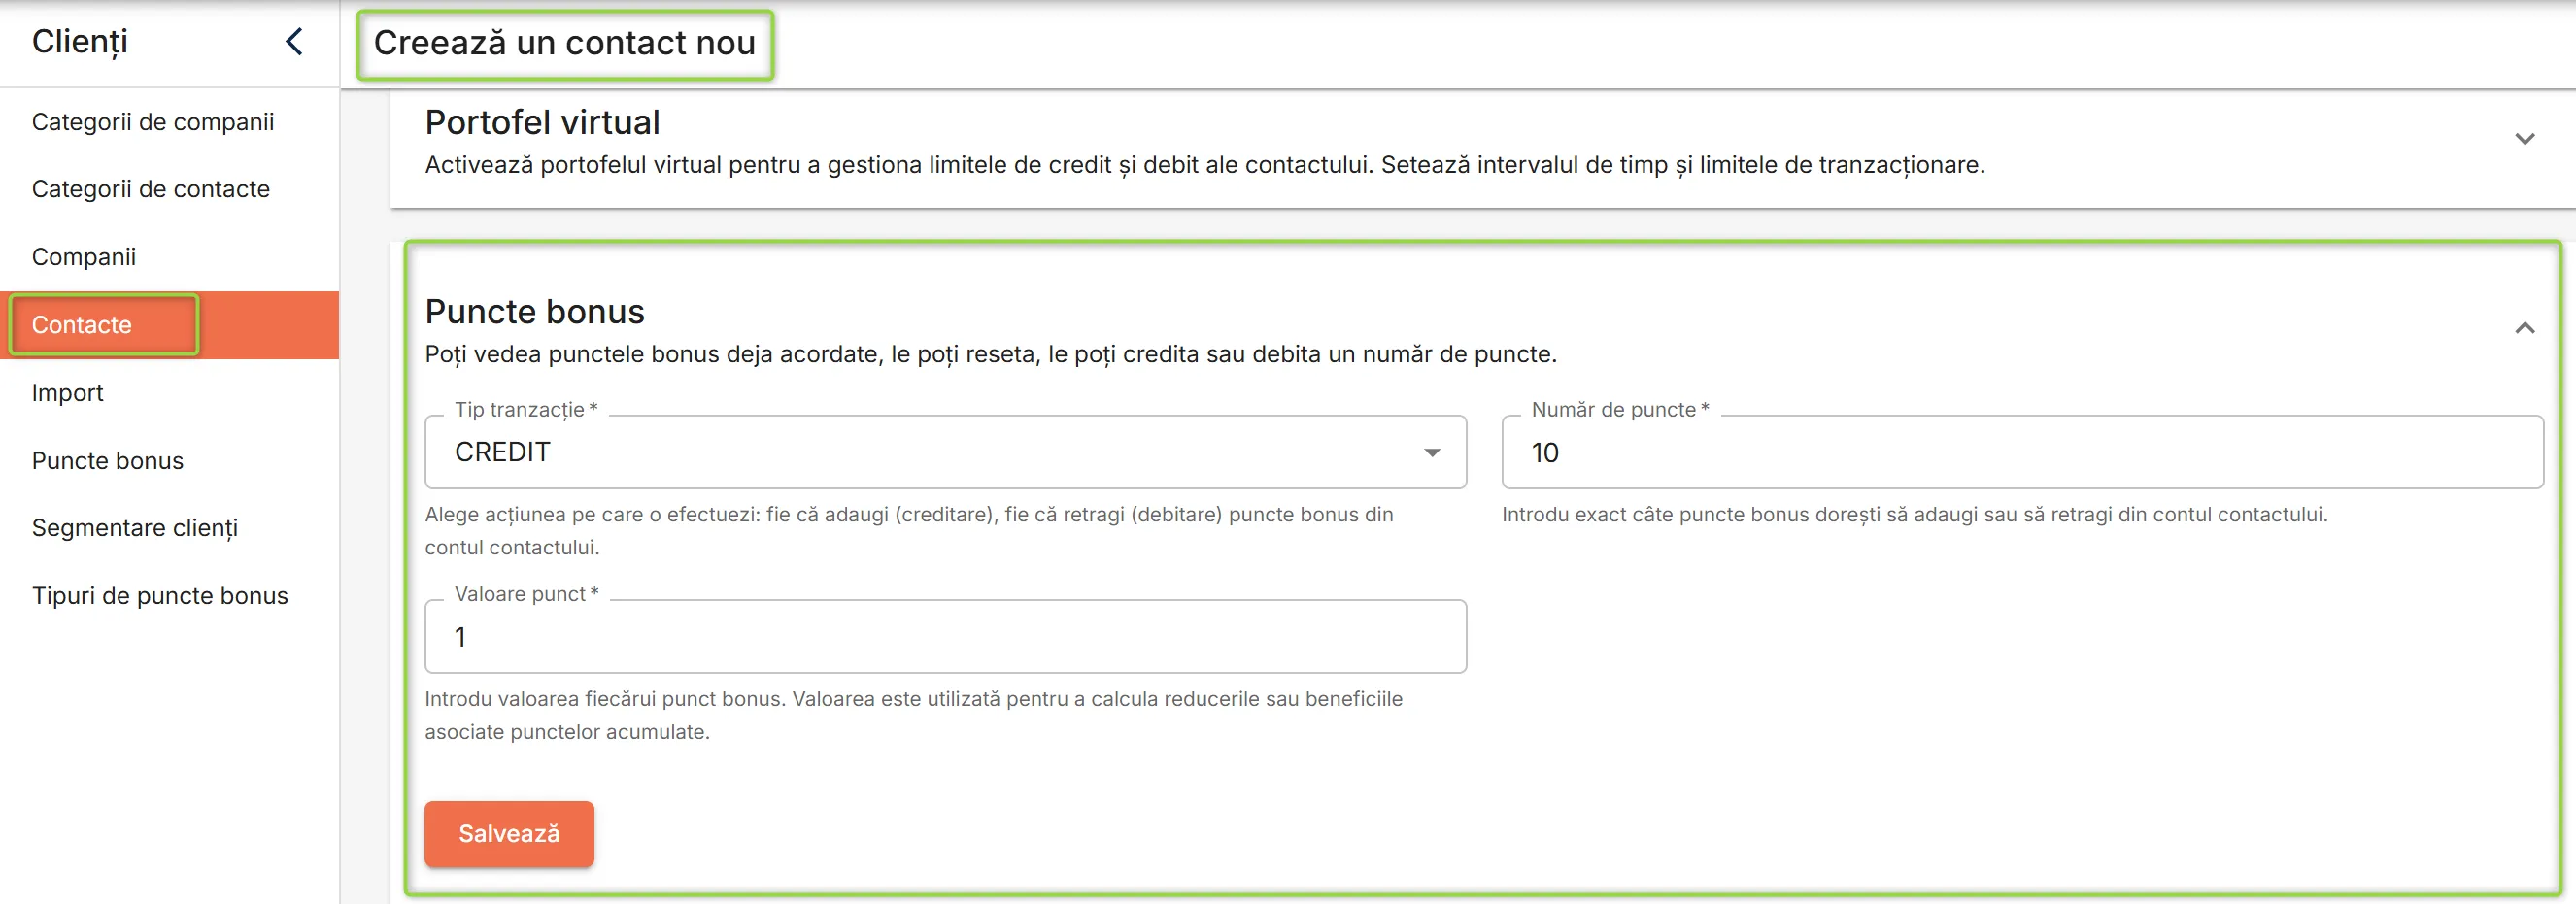The image size is (2576, 904).
Task: Click the Număr de puncte helper text
Action: tap(1914, 515)
